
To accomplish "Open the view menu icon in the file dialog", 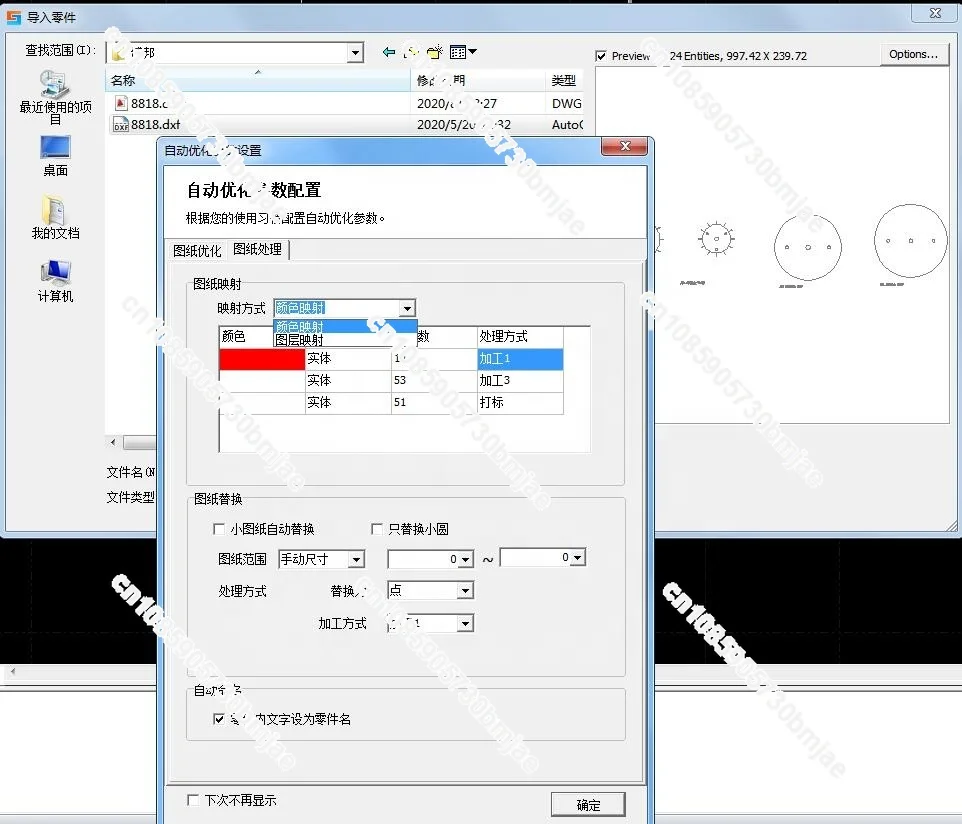I will click(463, 52).
